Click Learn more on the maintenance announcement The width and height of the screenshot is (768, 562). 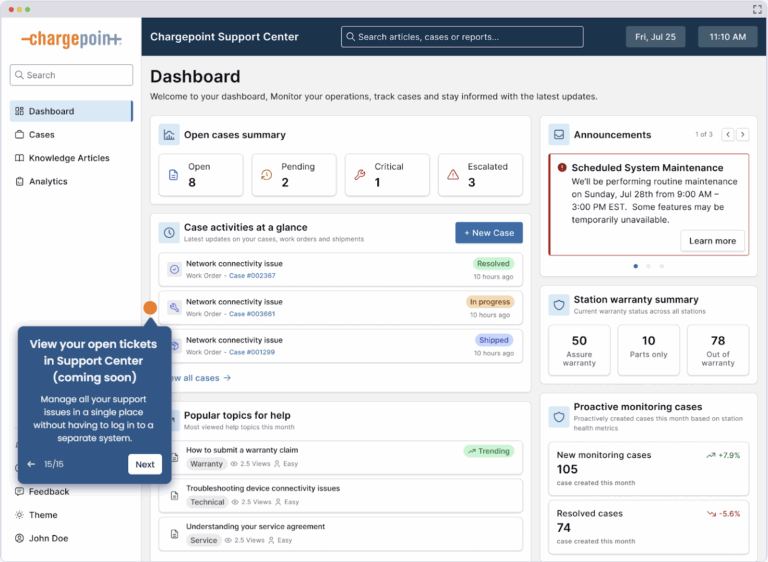(x=712, y=241)
